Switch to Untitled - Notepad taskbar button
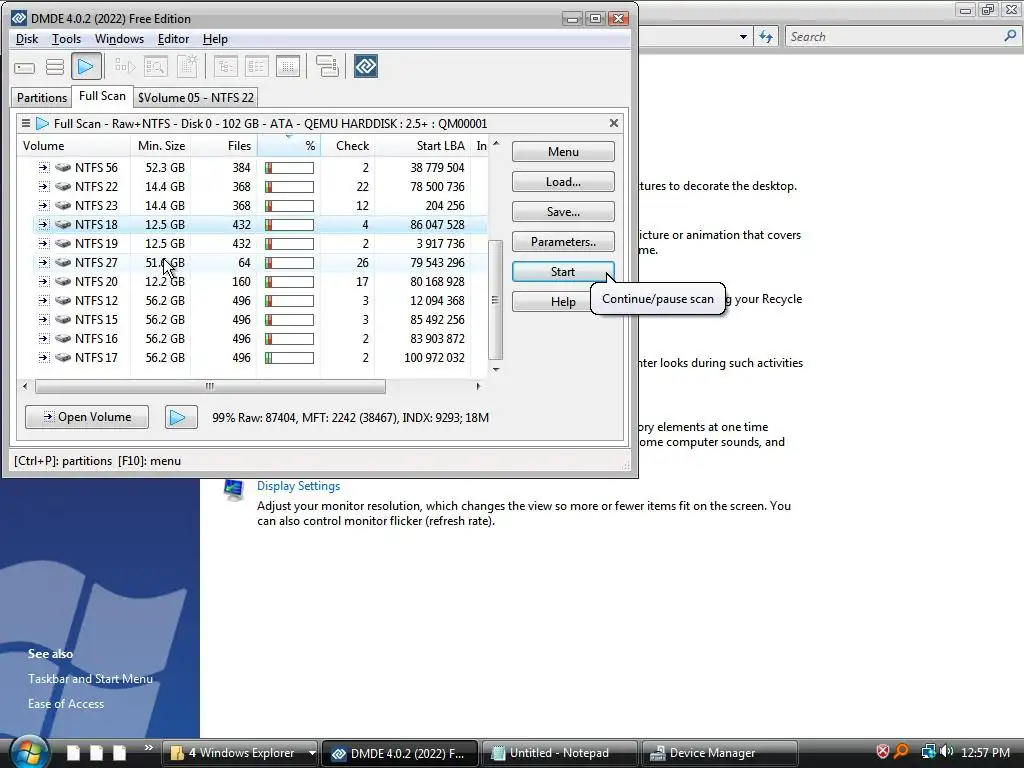The height and width of the screenshot is (768, 1024). coord(559,753)
